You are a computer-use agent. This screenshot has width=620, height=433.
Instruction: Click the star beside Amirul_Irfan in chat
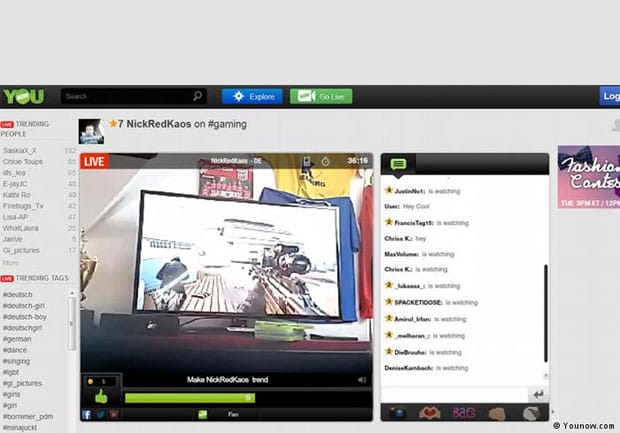(389, 318)
